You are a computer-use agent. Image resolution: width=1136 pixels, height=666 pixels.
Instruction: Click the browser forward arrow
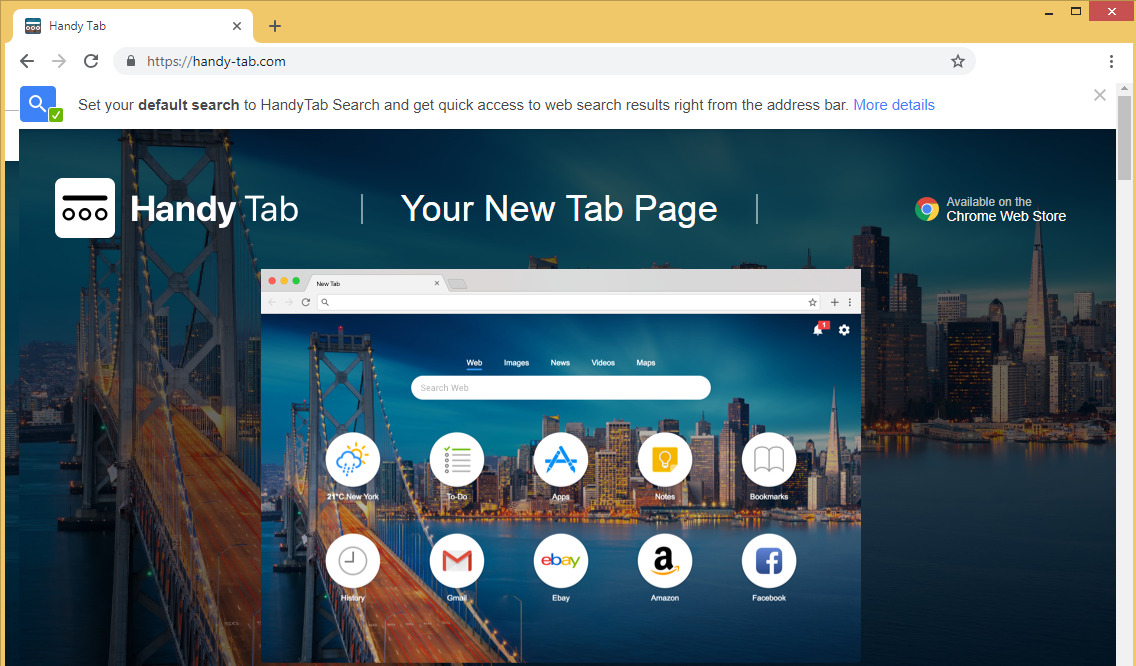(59, 62)
